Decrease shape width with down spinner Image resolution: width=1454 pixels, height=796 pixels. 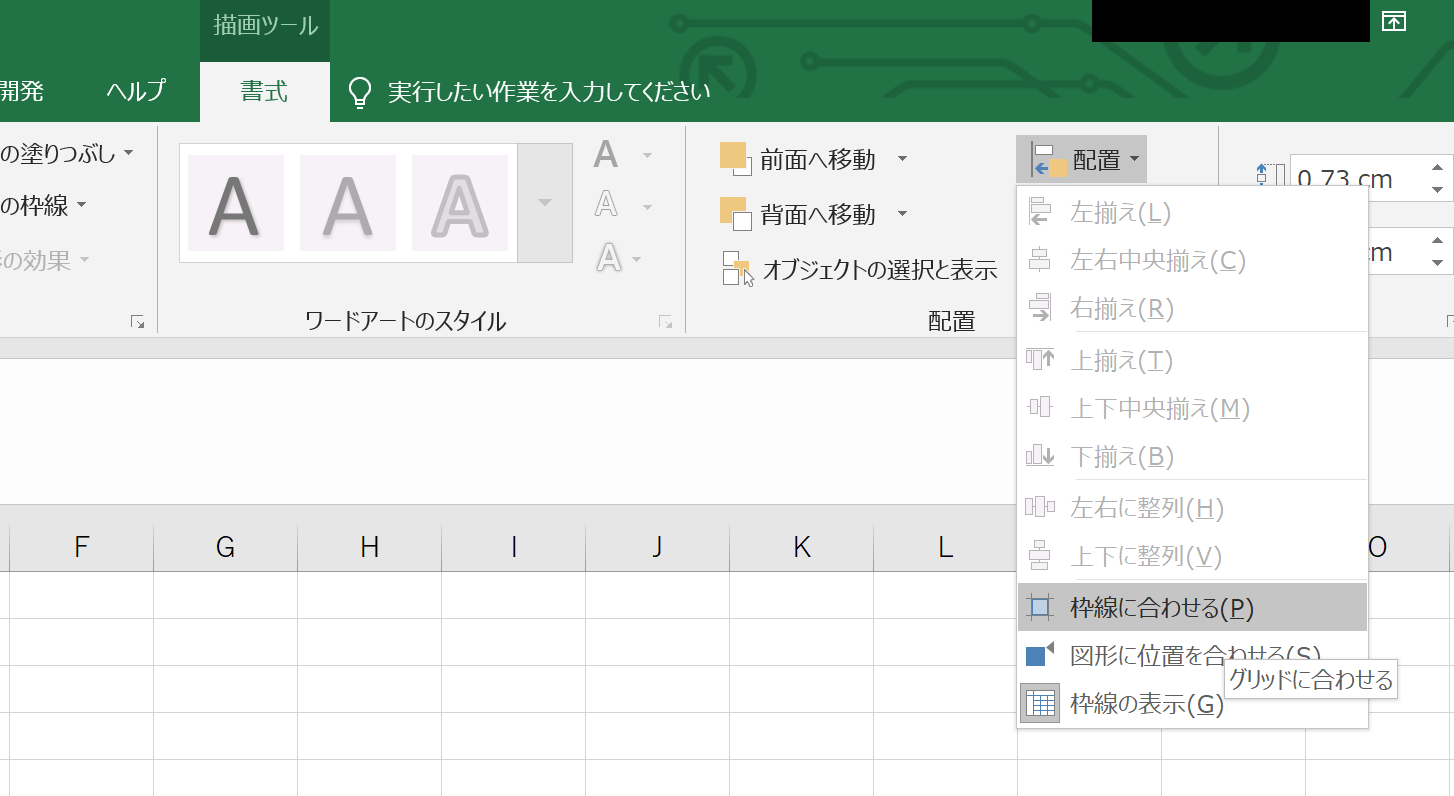[x=1438, y=263]
